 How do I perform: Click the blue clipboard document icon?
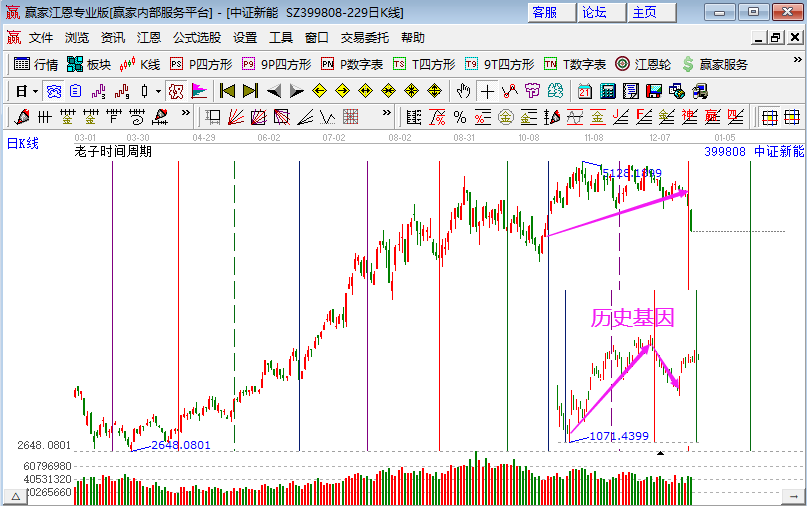[76, 92]
